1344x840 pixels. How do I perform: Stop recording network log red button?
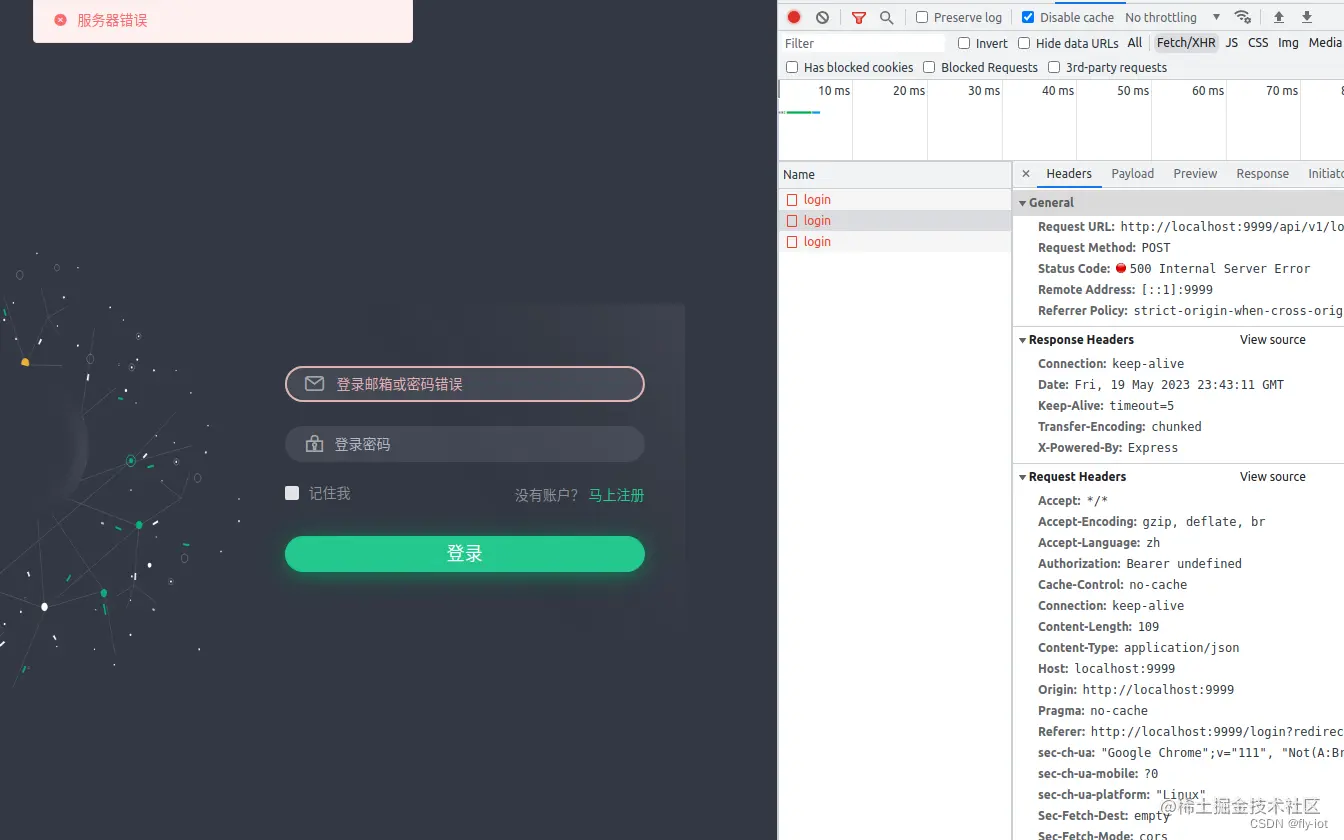tap(794, 17)
